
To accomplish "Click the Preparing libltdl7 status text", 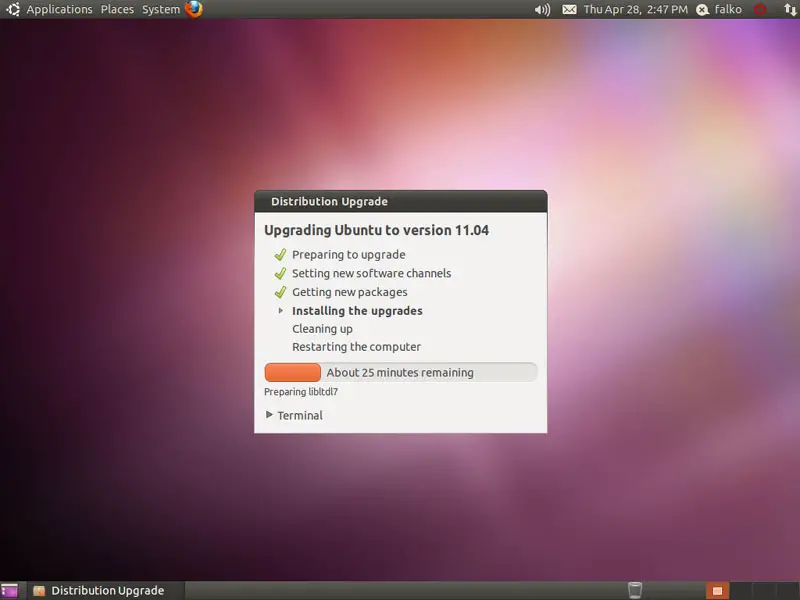I will point(301,392).
